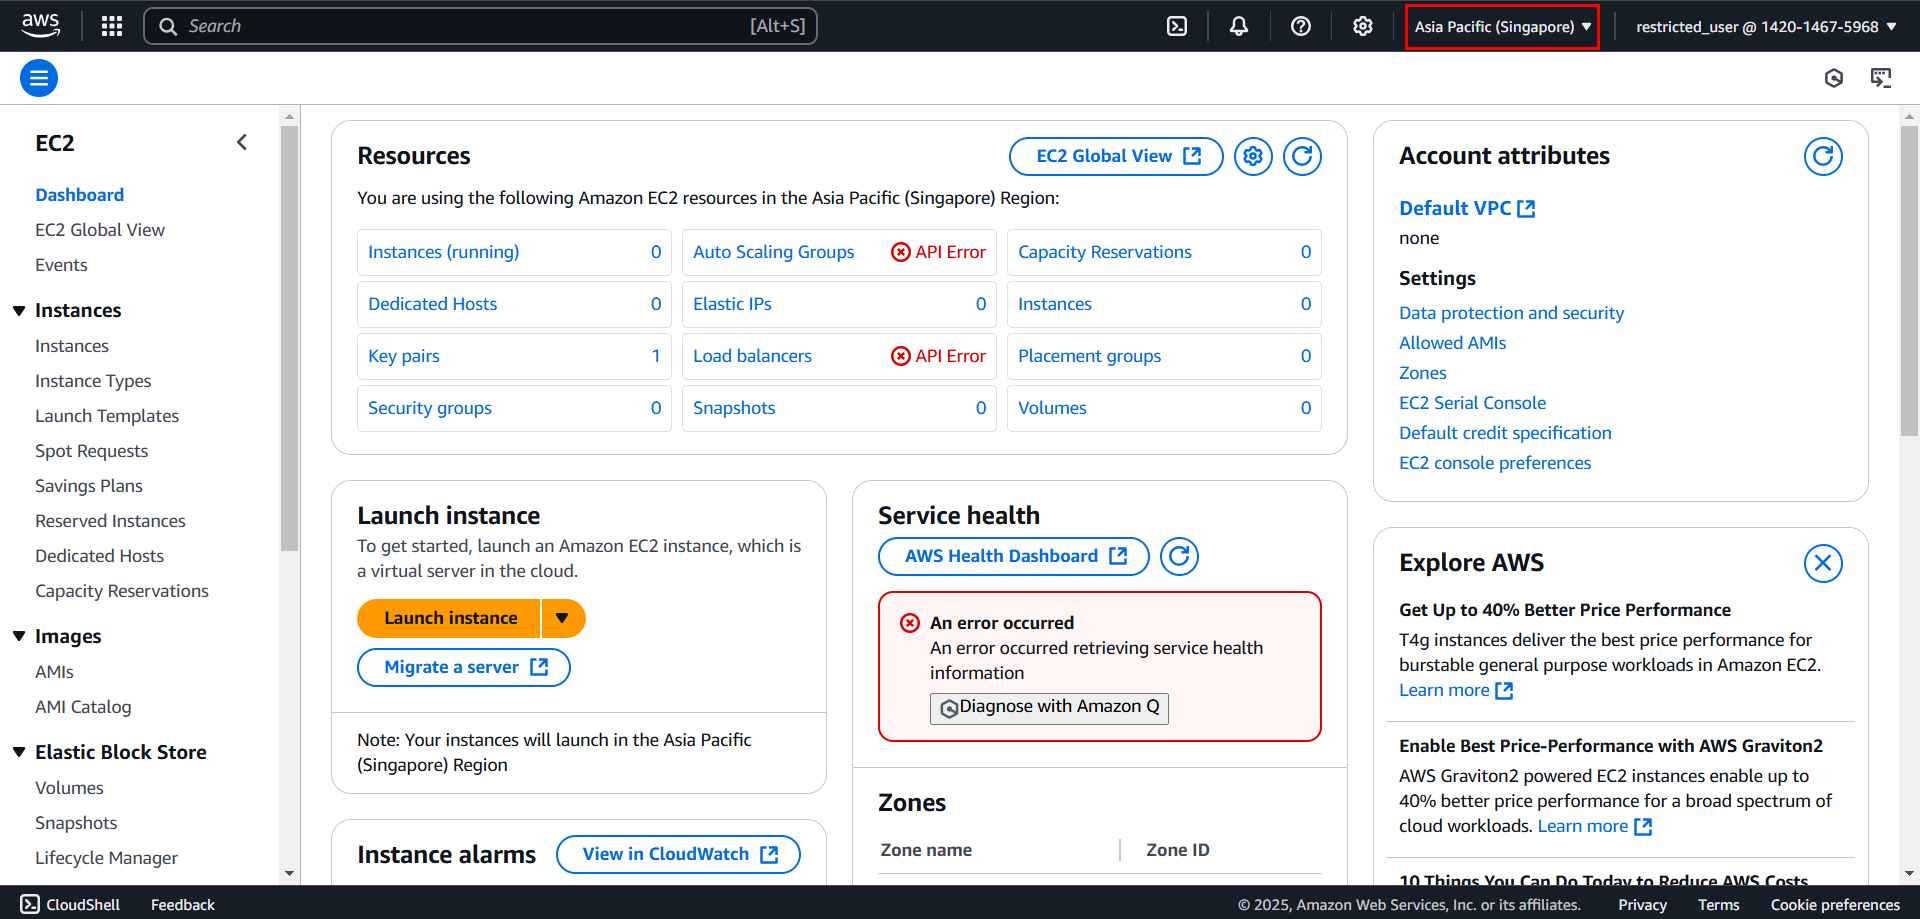Toggle the blue hamburger navigation menu
The height and width of the screenshot is (919, 1920).
click(39, 78)
